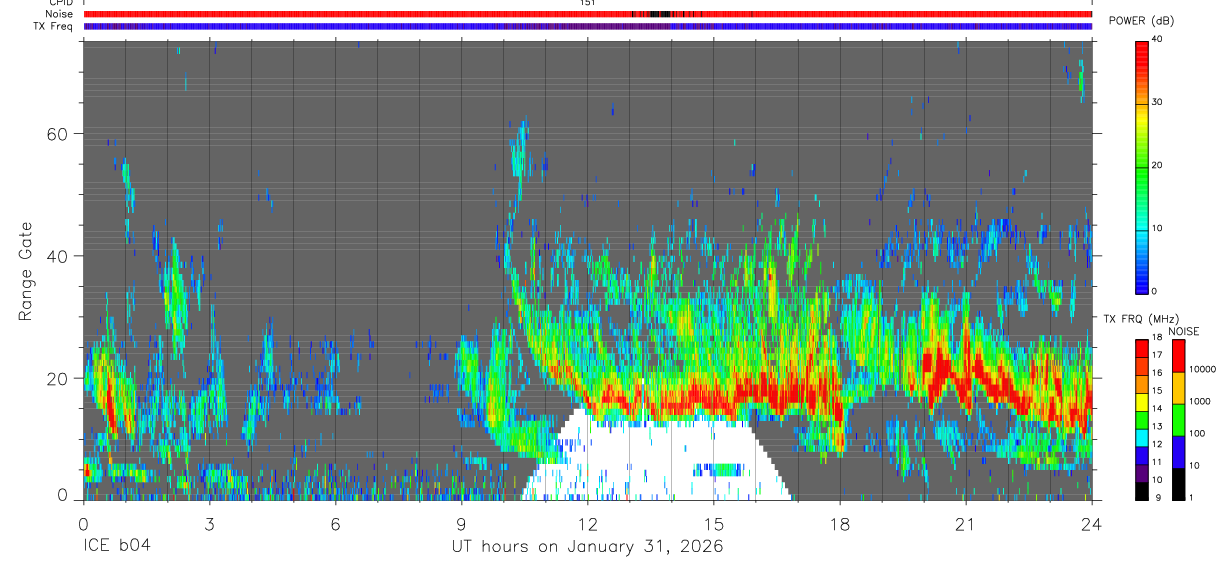The image size is (1228, 567).
Task: Click the UT hours tick label 21
Action: [965, 524]
